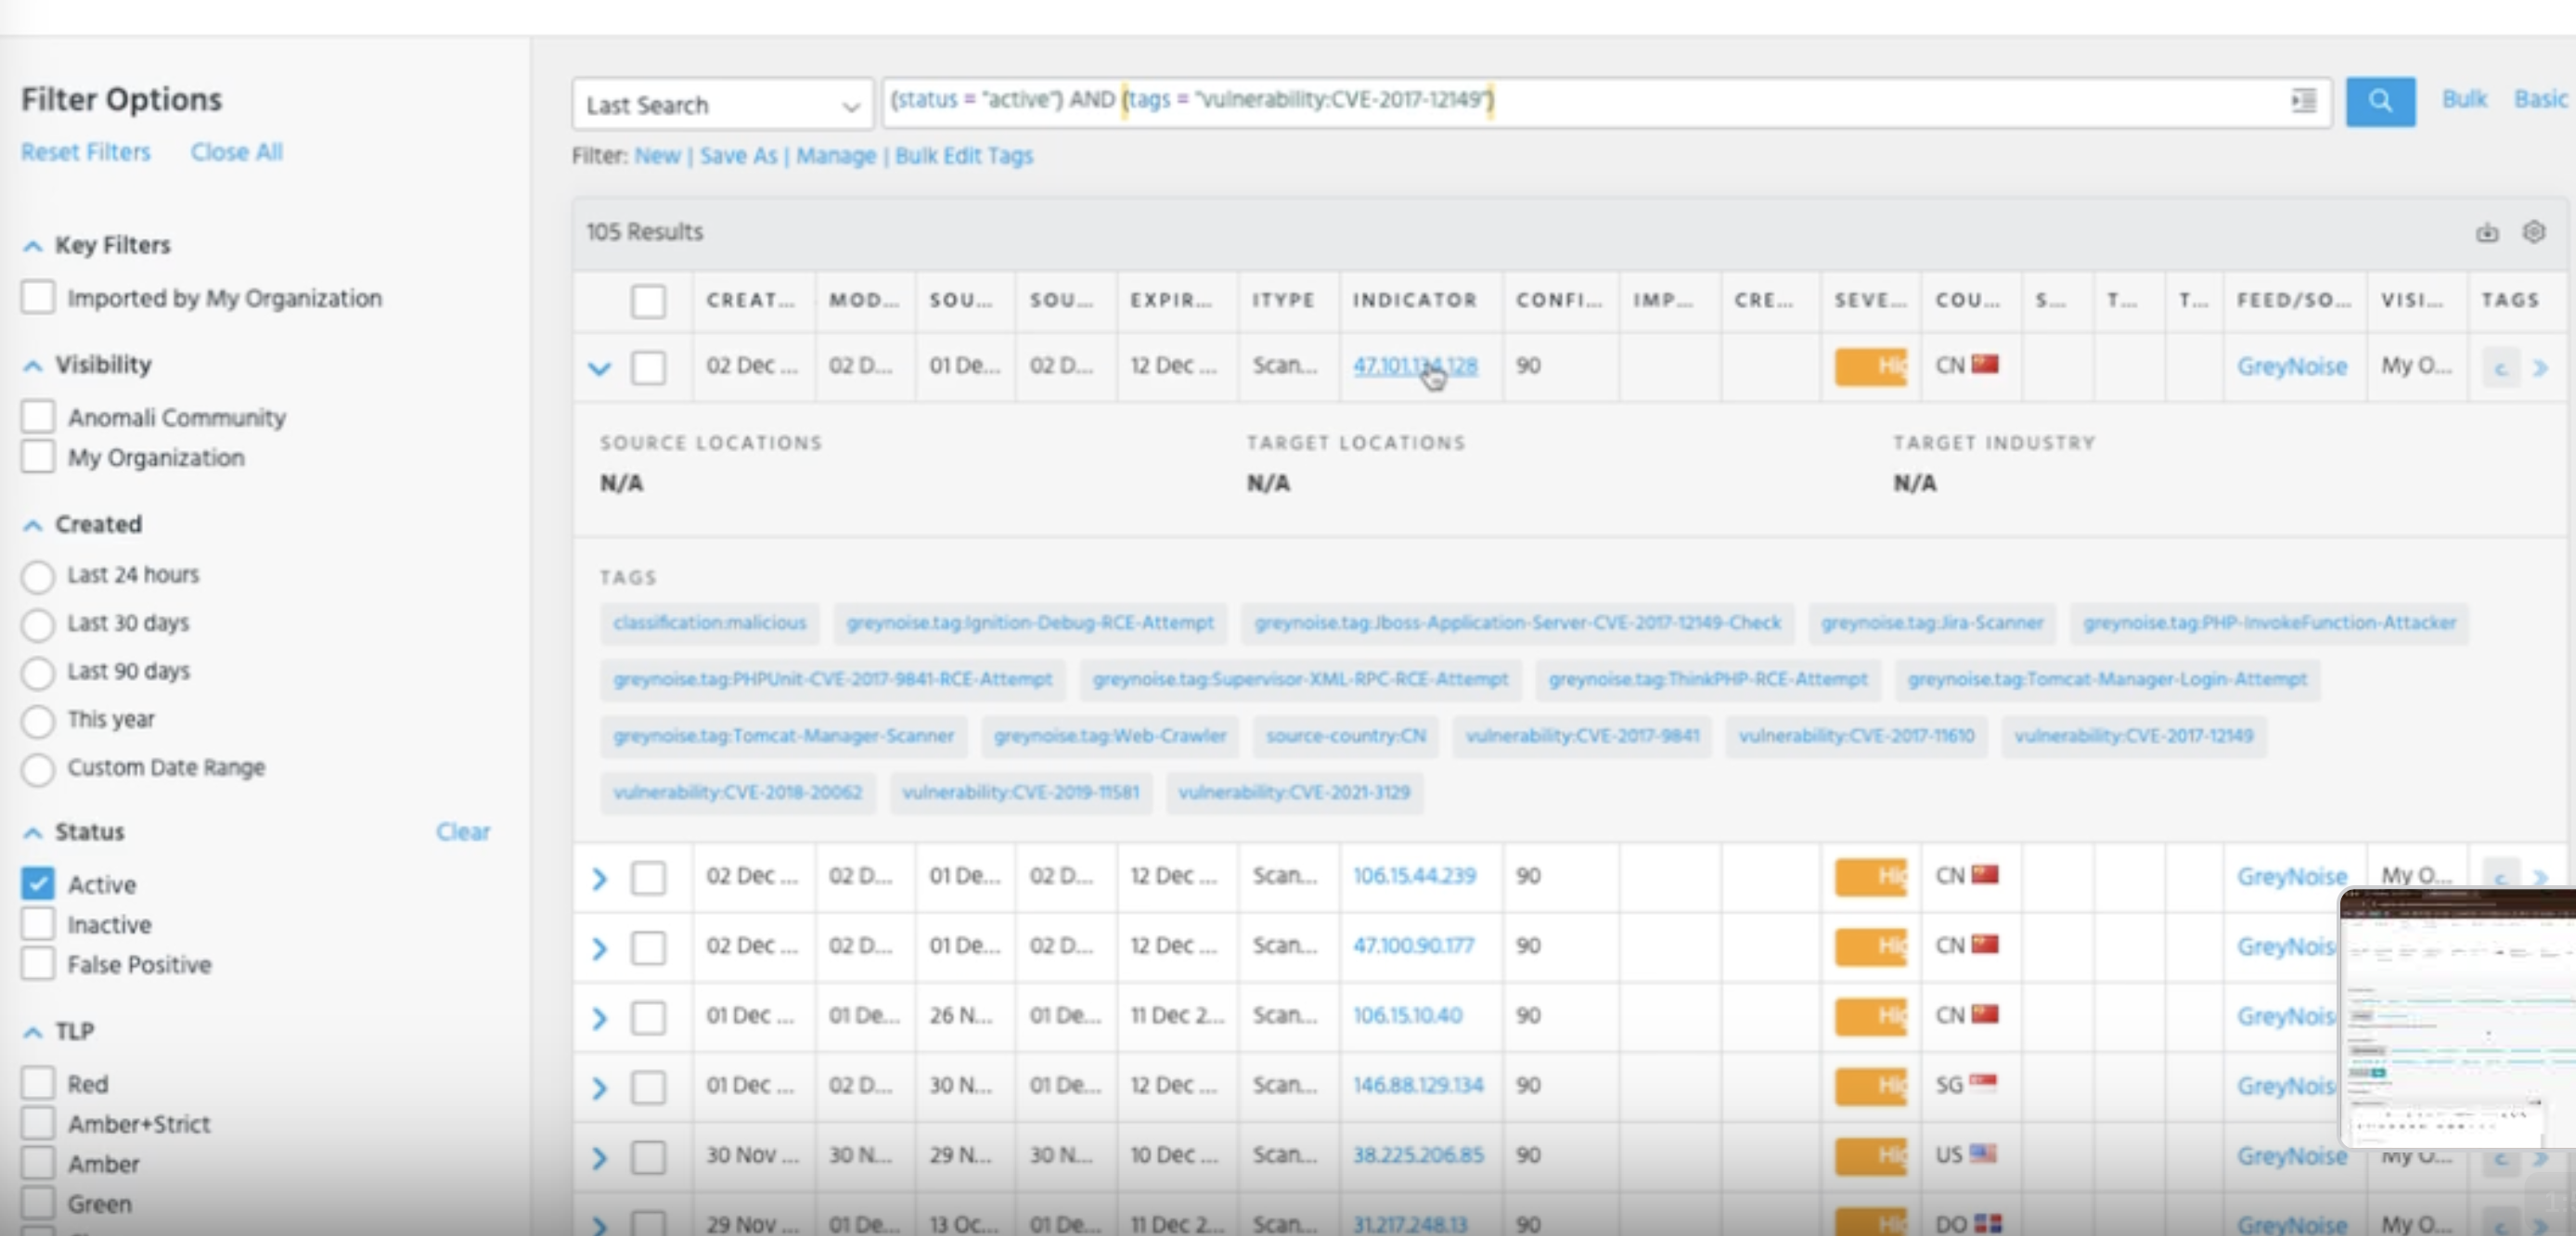Click vulnerability:CVE-2021-3129 tag
This screenshot has height=1236, width=2576.
[x=1294, y=793]
